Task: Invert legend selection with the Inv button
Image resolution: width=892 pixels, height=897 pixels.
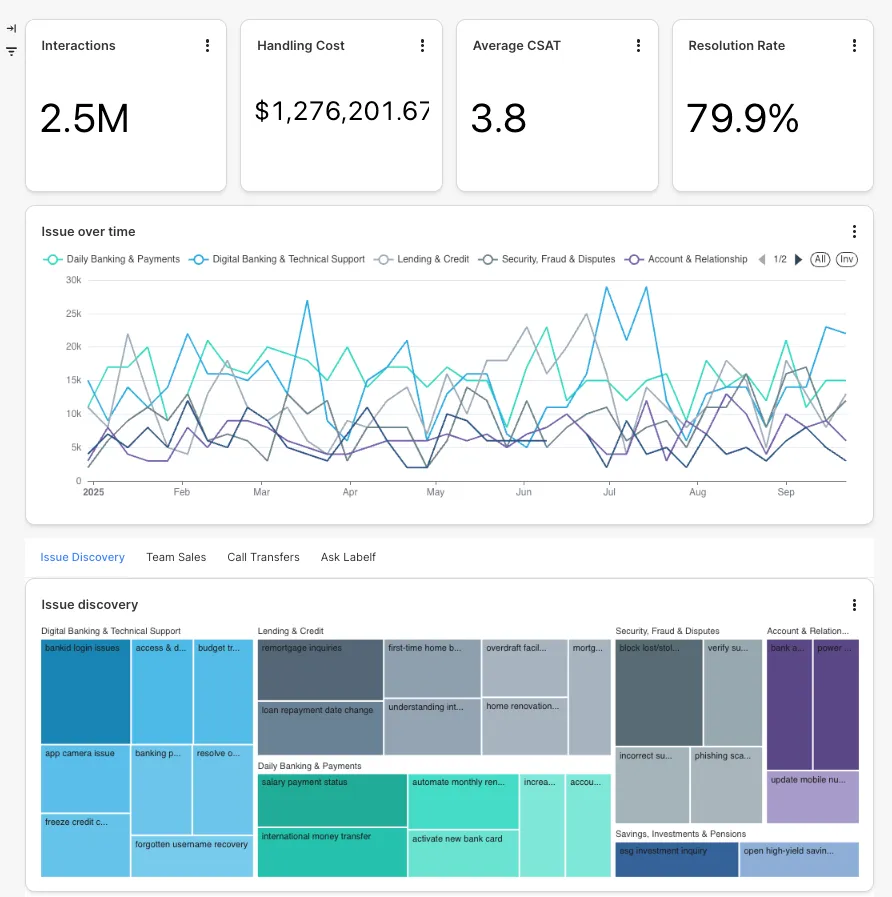Action: (x=847, y=259)
